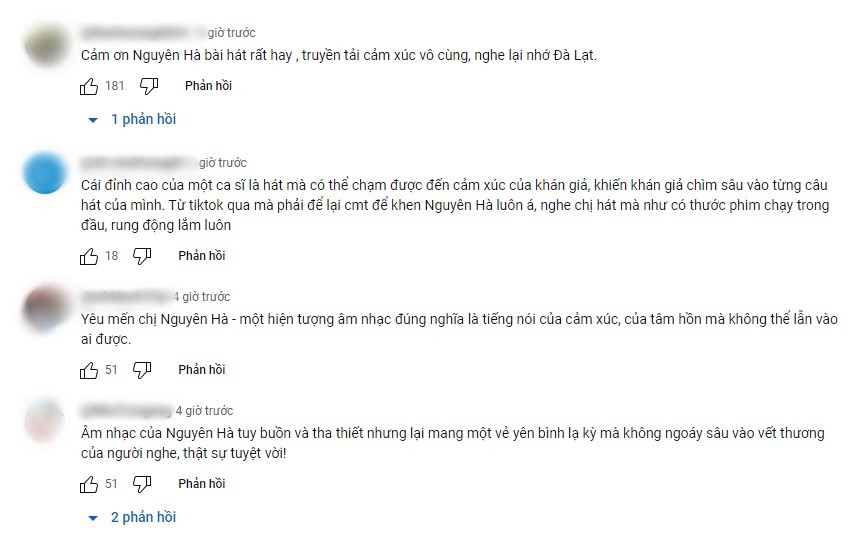The height and width of the screenshot is (535, 861).
Task: Reply to the Đà Lạt comment via Phản hồi
Action: [208, 86]
